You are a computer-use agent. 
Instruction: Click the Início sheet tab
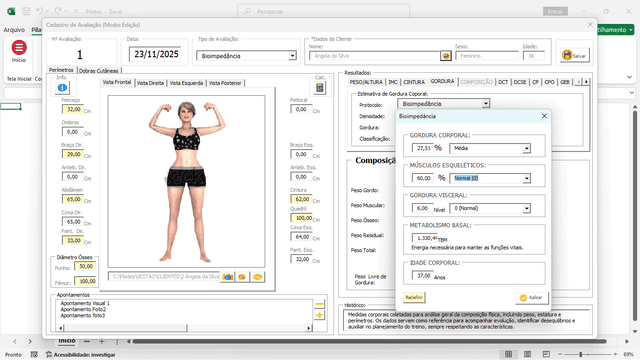pyautogui.click(x=67, y=341)
